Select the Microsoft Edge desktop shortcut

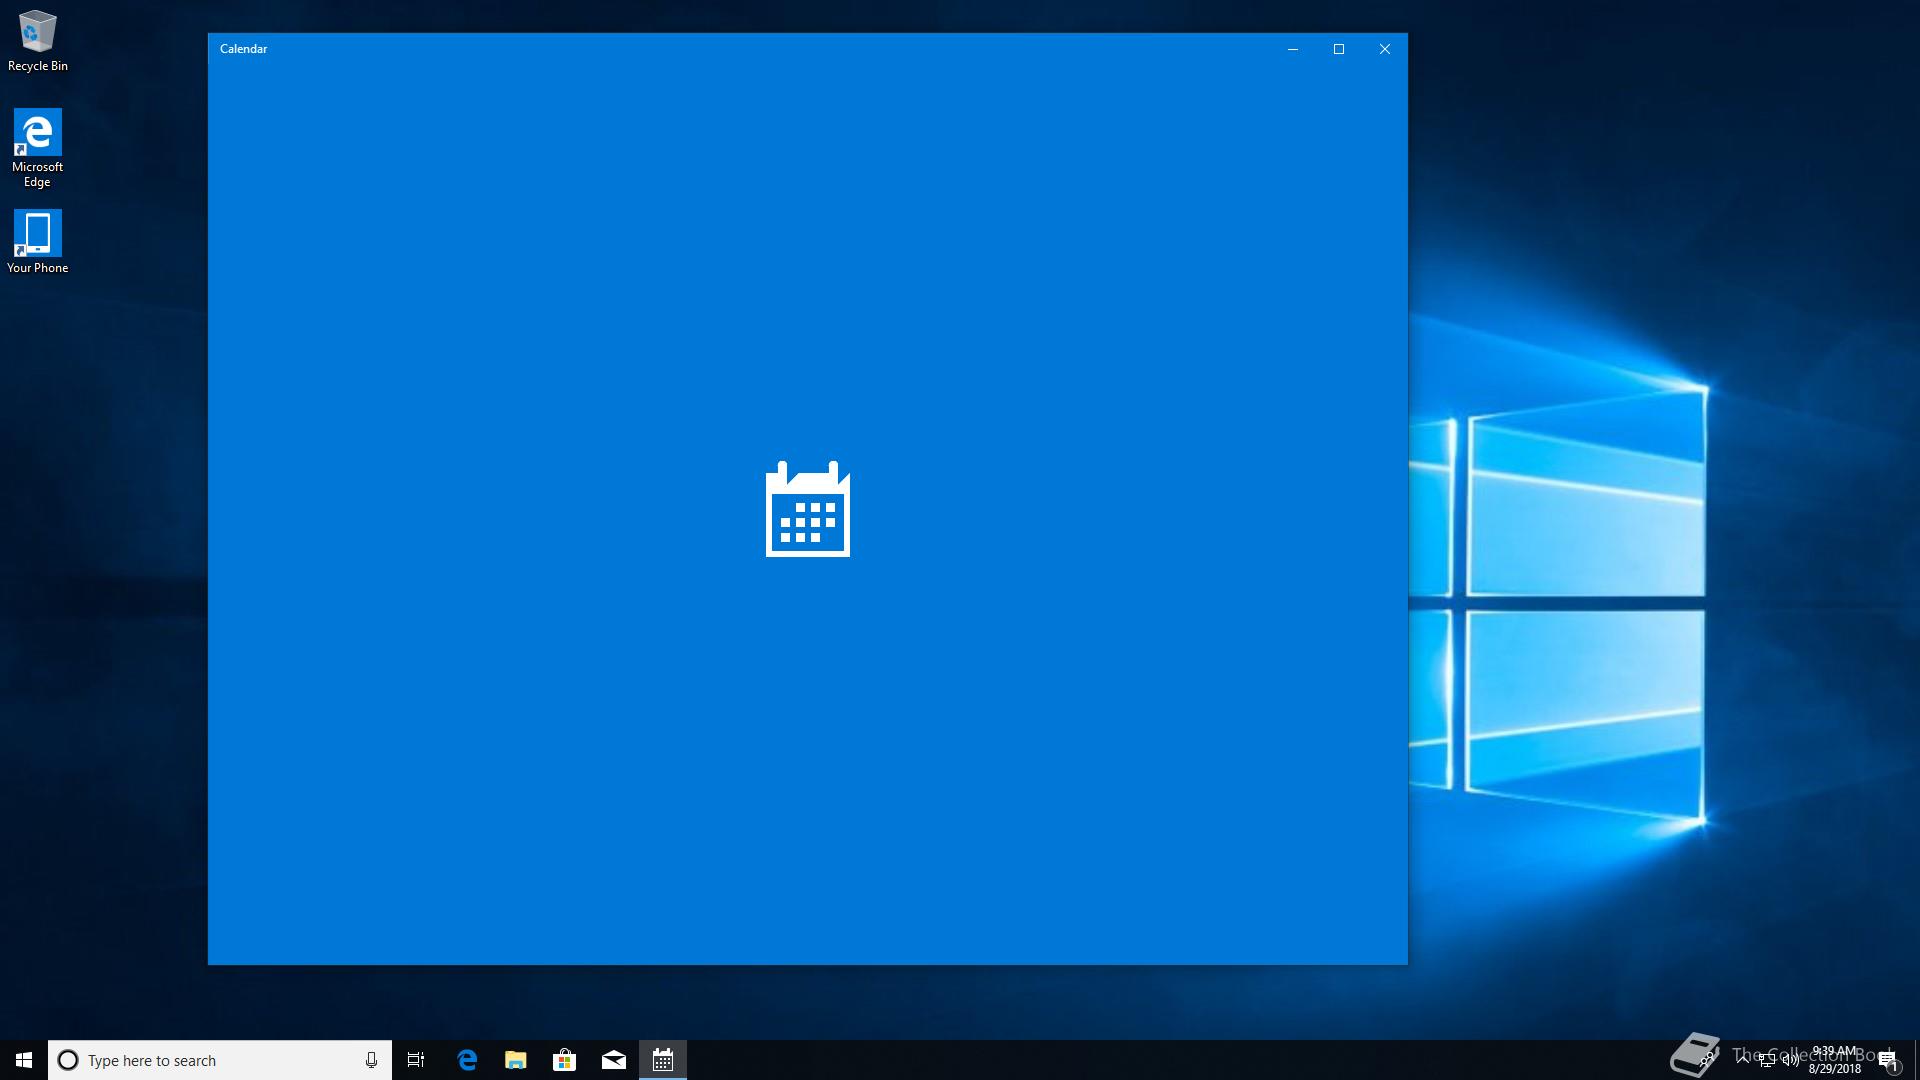point(37,148)
